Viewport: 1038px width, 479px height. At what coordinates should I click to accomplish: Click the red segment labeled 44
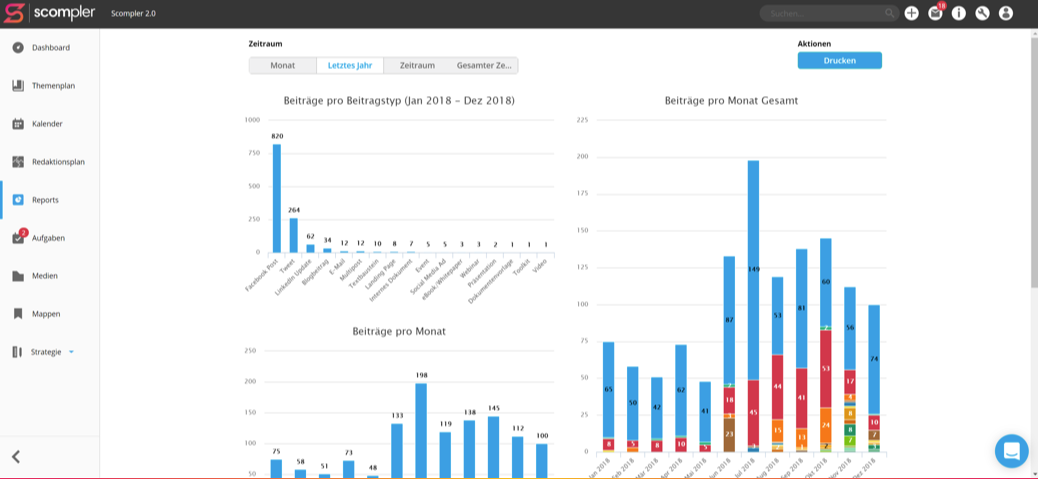coord(778,387)
